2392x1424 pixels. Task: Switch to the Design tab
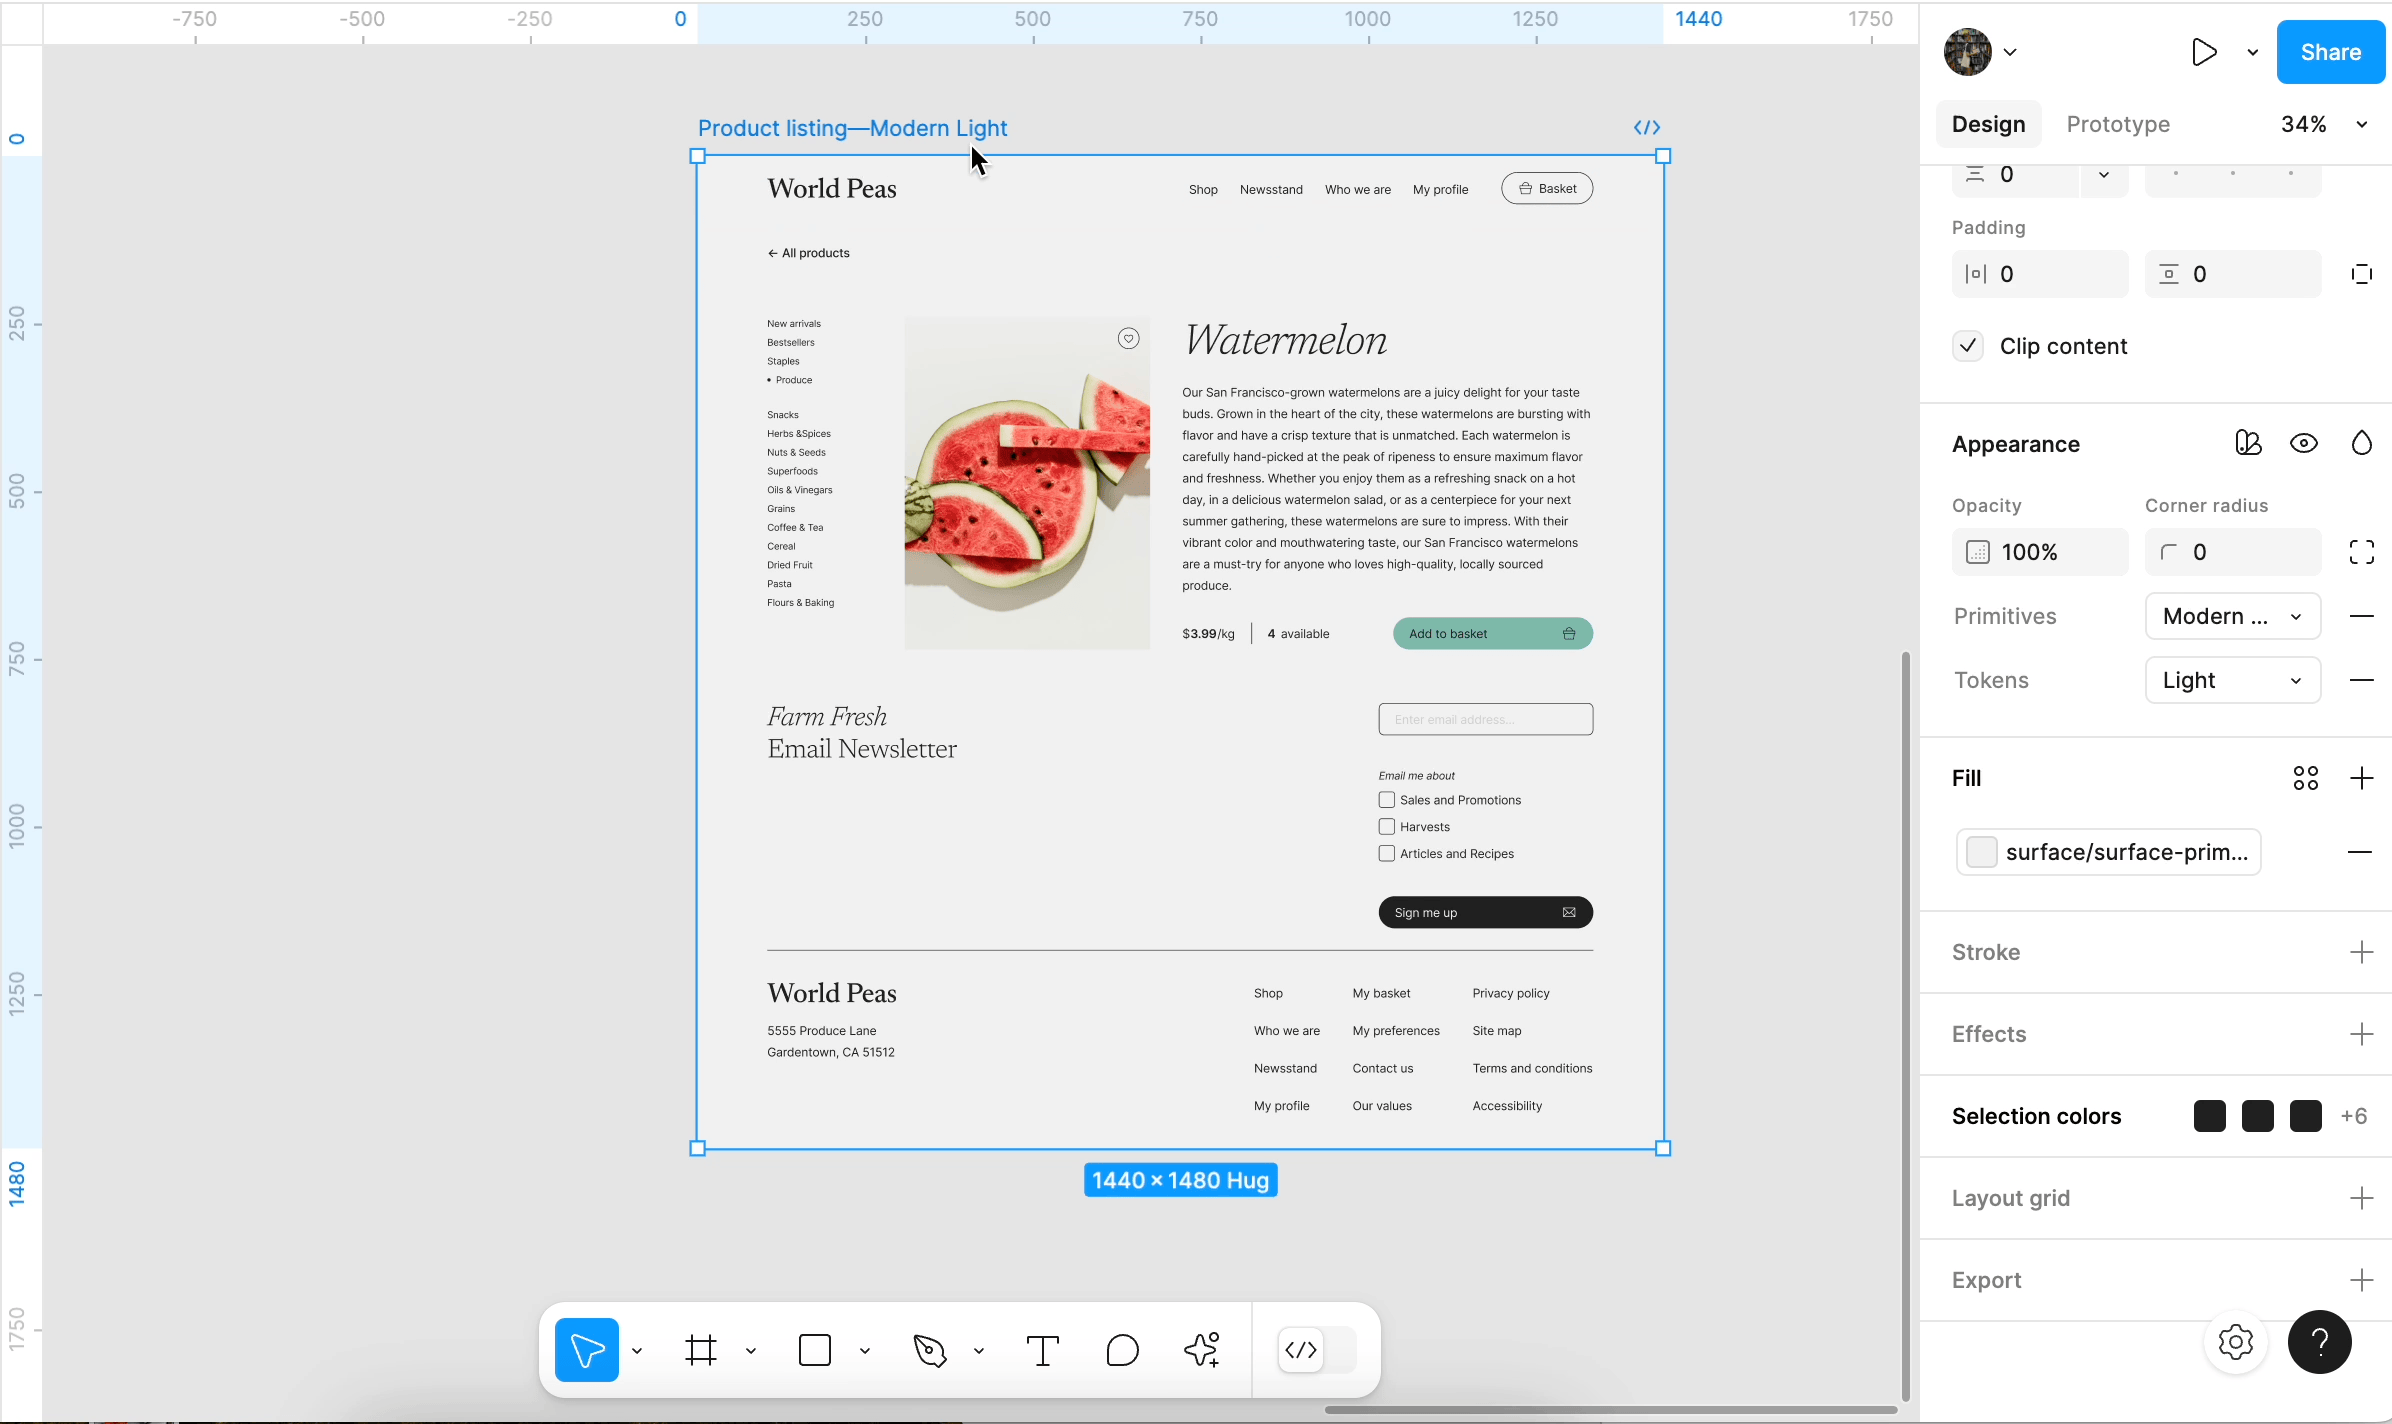pos(1988,124)
